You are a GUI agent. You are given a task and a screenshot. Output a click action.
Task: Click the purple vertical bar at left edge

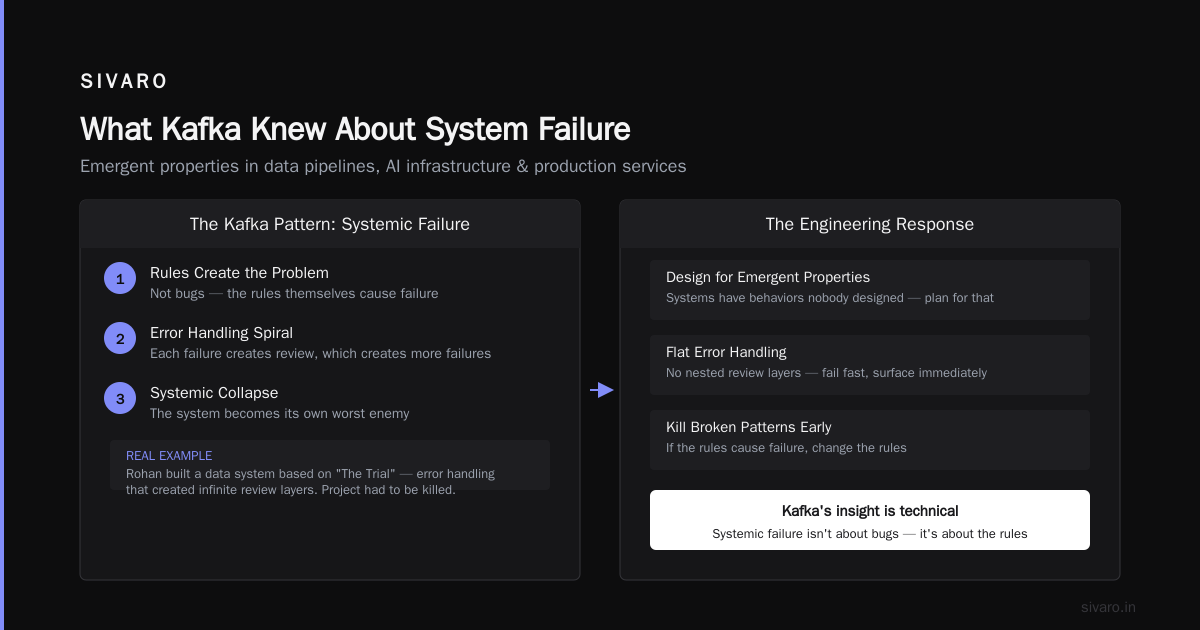click(x=2, y=315)
